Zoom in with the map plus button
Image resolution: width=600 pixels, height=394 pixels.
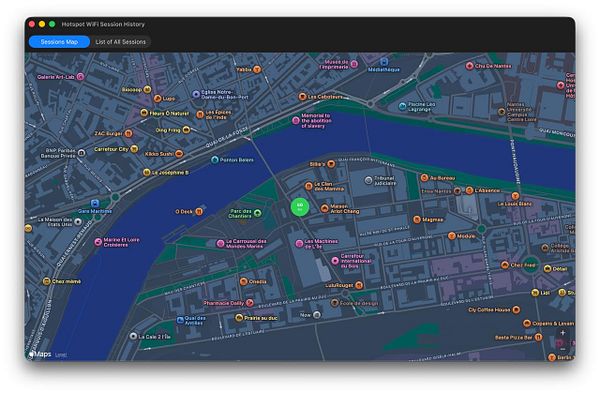point(562,333)
